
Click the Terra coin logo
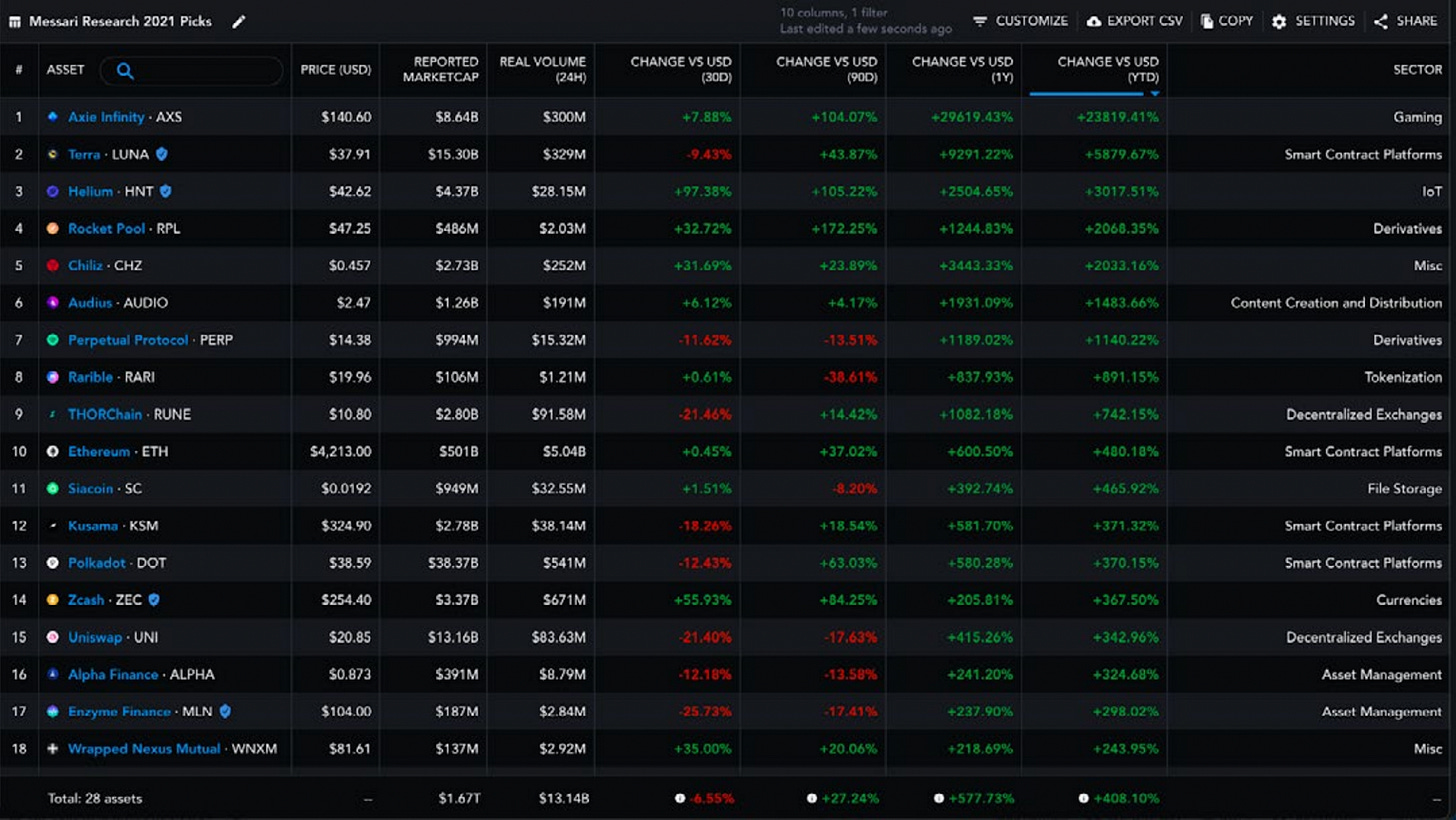pyautogui.click(x=53, y=154)
